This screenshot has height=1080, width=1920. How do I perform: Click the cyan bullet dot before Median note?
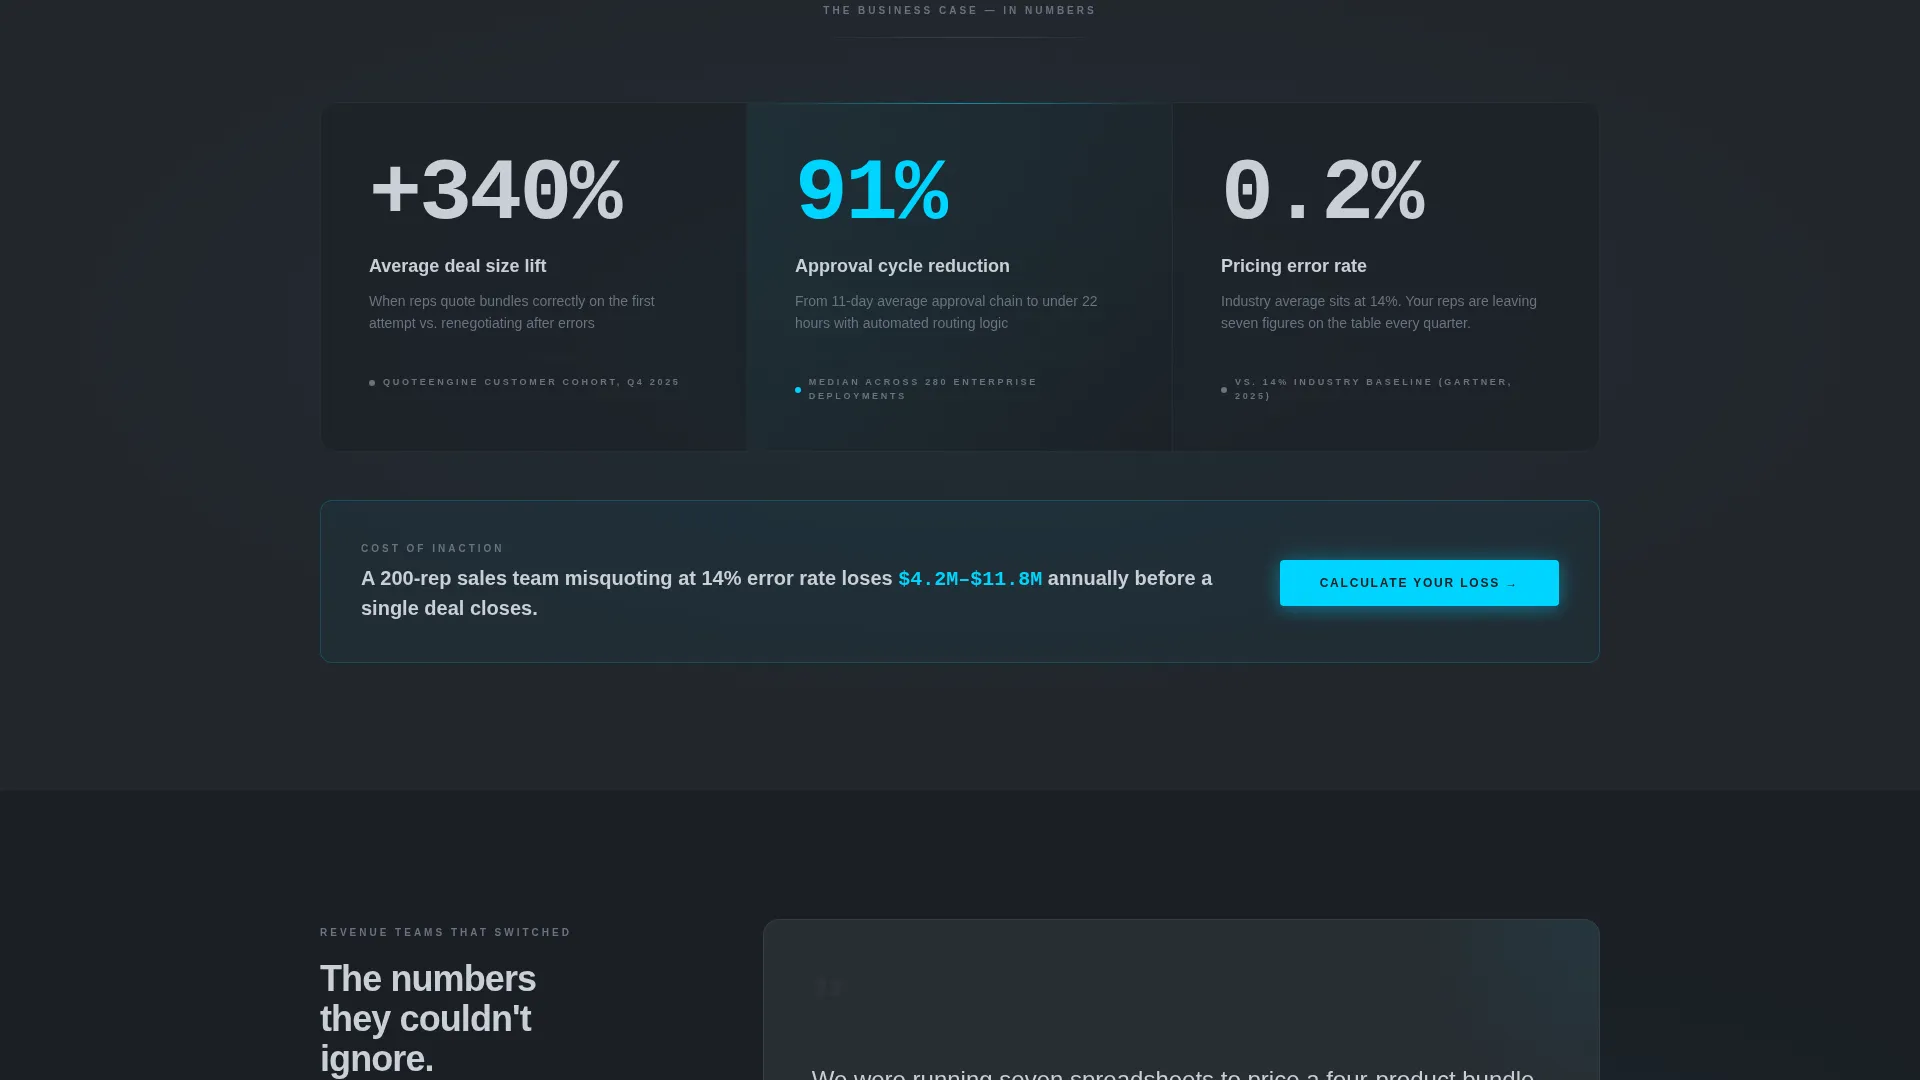pos(798,390)
